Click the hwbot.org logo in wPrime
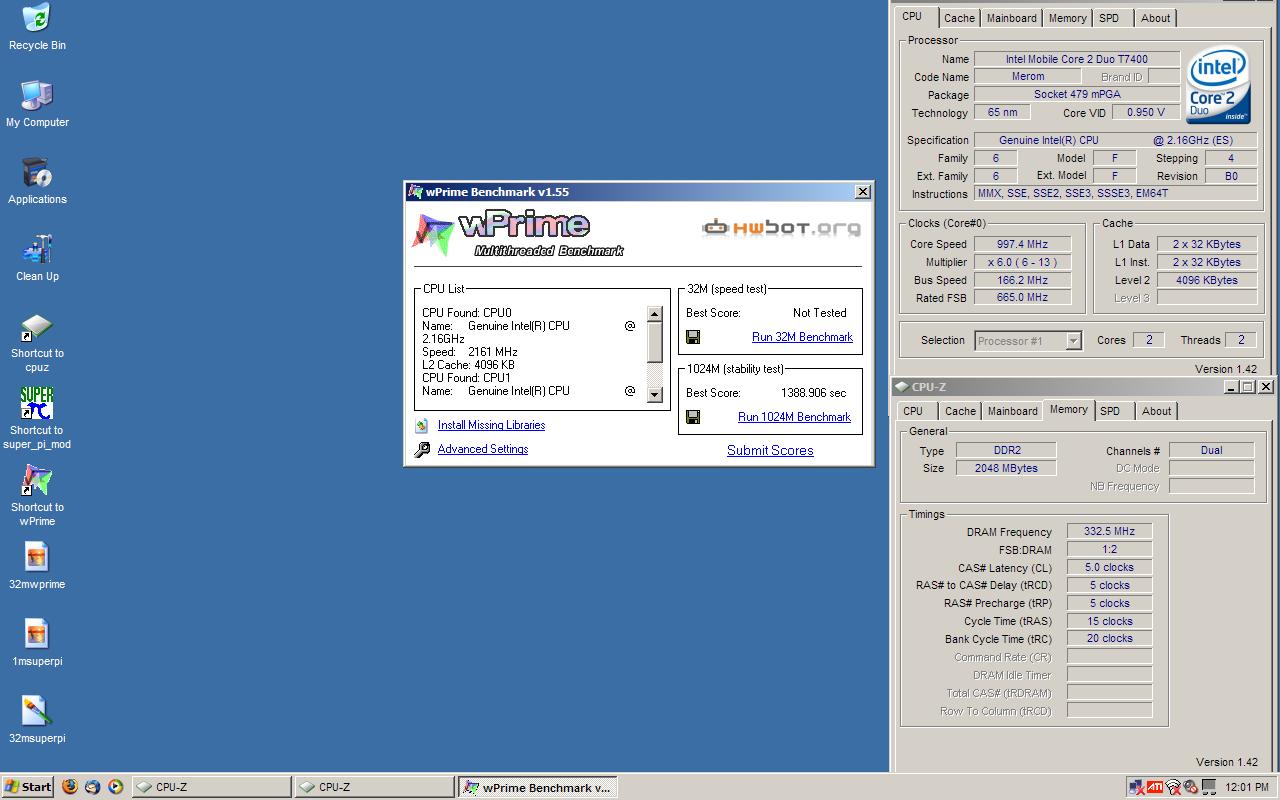The height and width of the screenshot is (800, 1280). (x=781, y=228)
